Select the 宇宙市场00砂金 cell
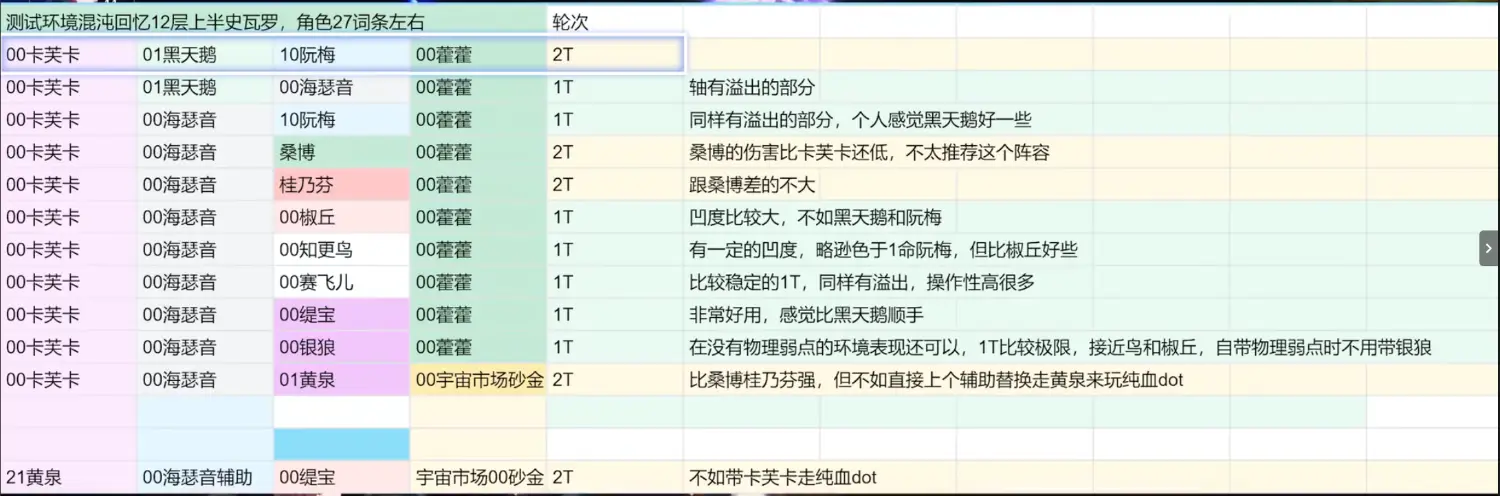Screen dimensions: 1500x496 click(478, 477)
